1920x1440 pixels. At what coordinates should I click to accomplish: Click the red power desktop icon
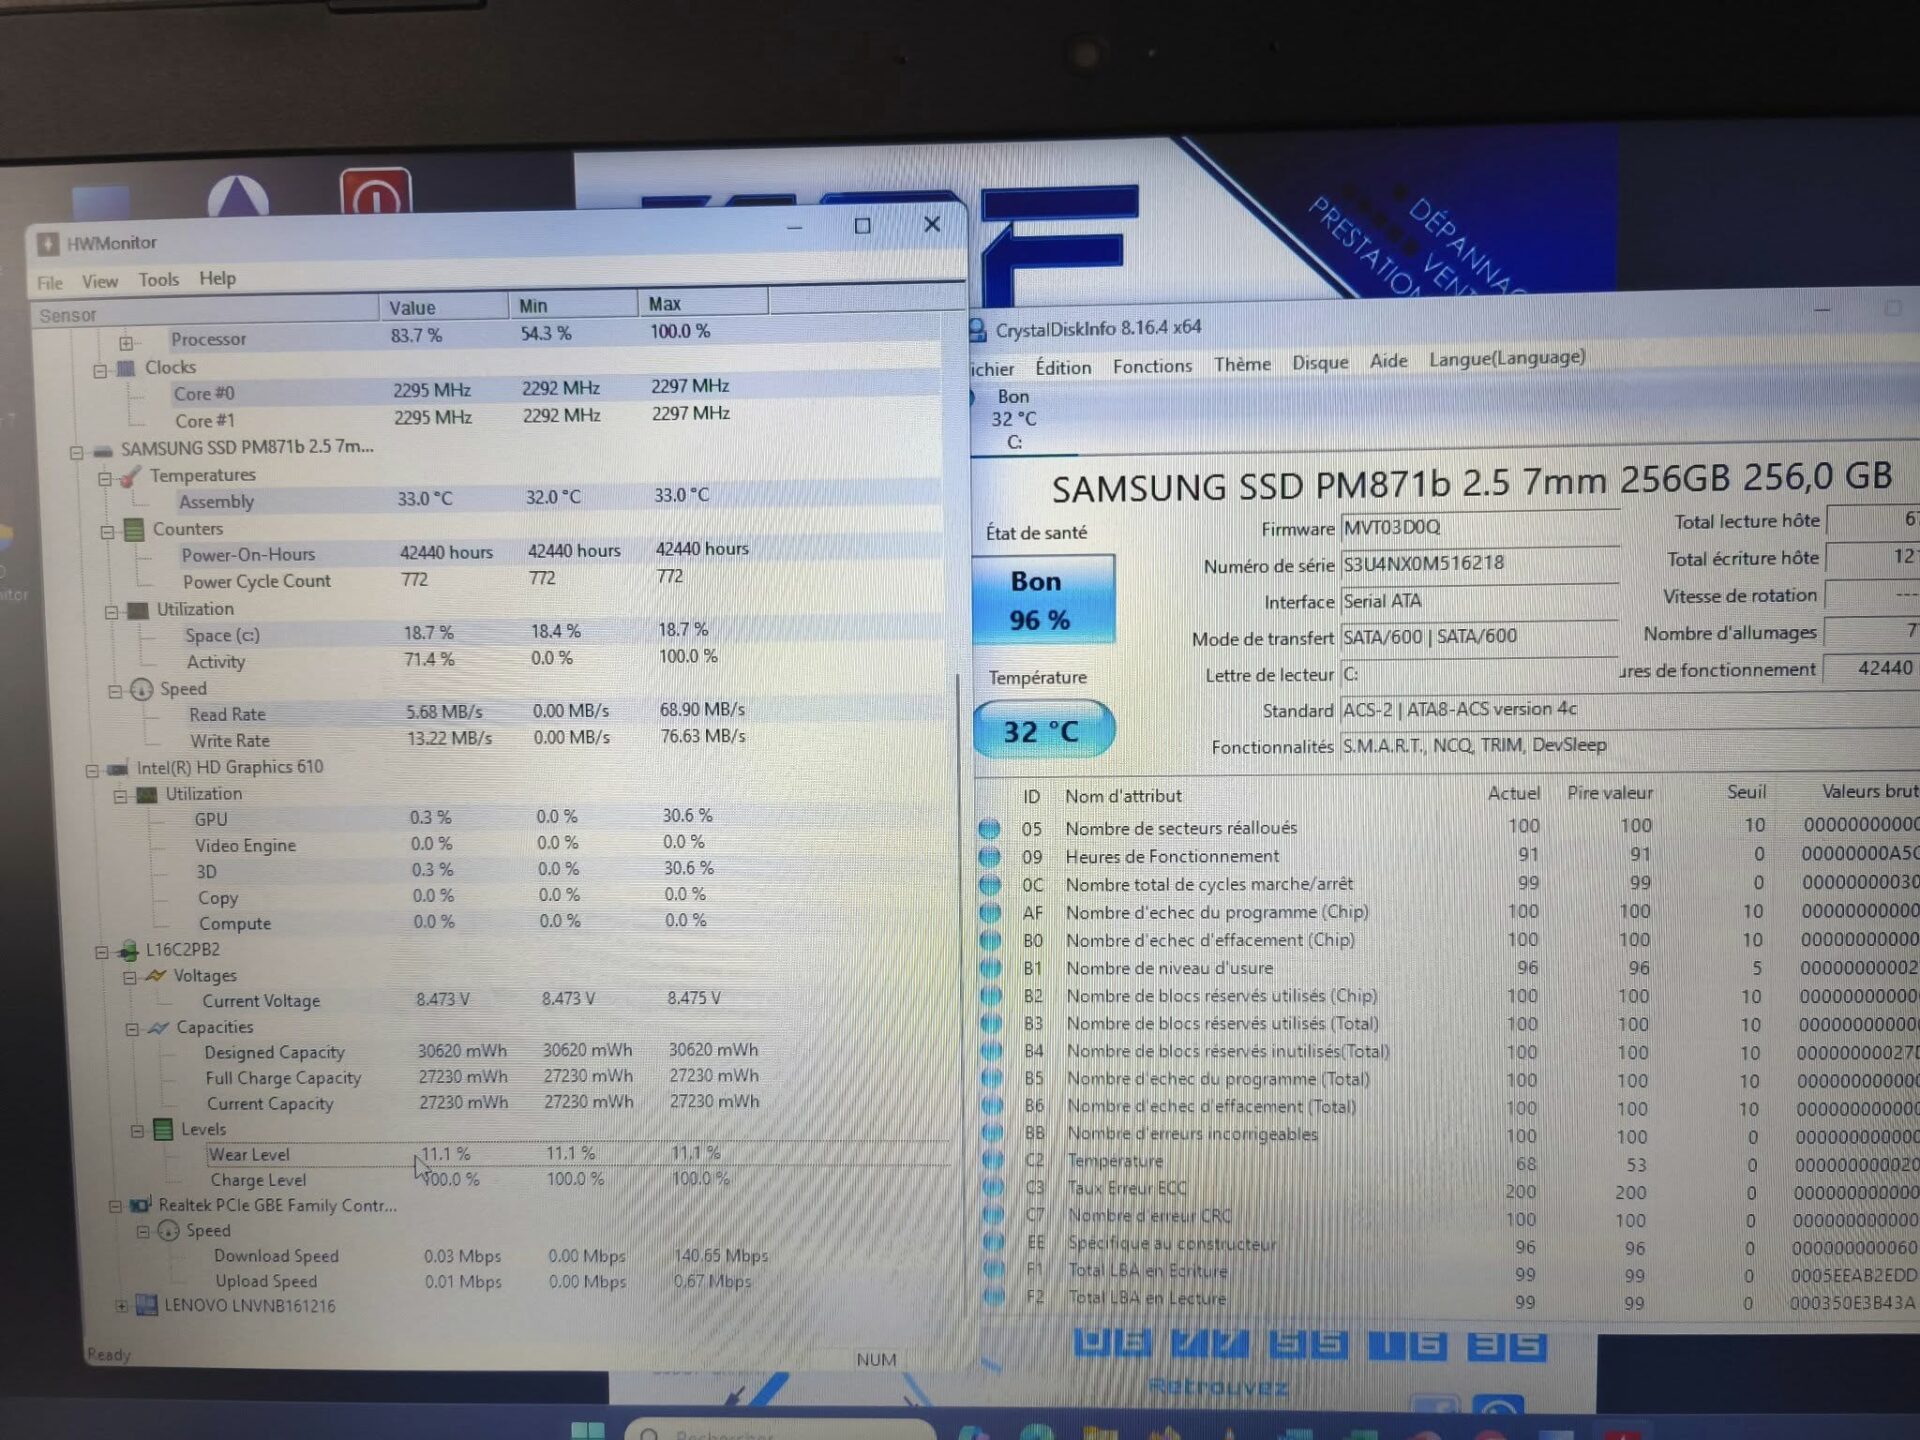tap(375, 192)
